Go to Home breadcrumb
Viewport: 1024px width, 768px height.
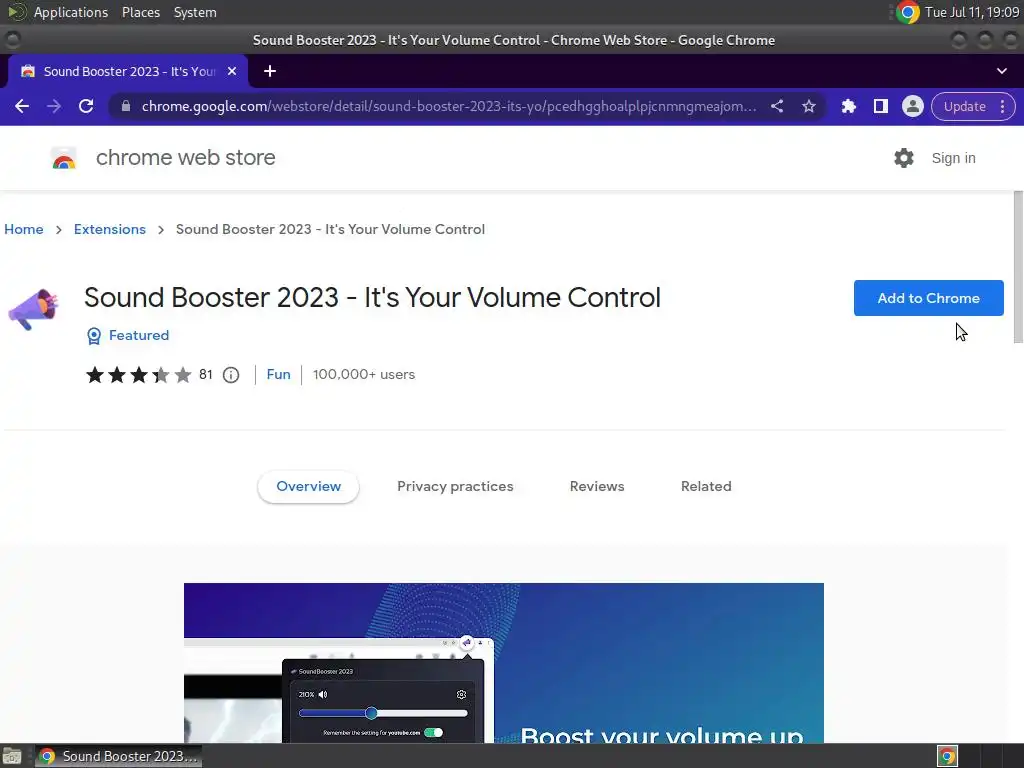24,229
